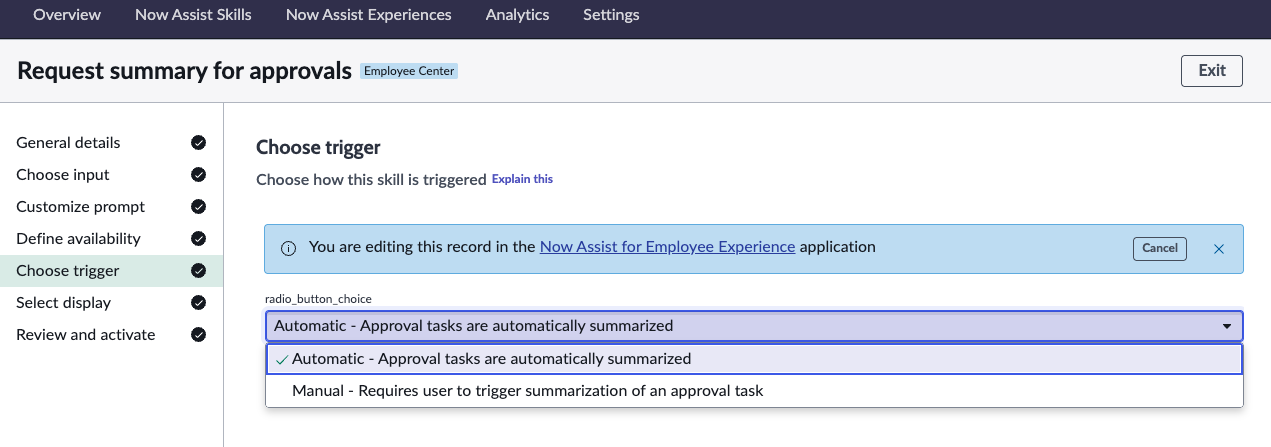Click the Choose trigger completed checkmark icon

[198, 271]
